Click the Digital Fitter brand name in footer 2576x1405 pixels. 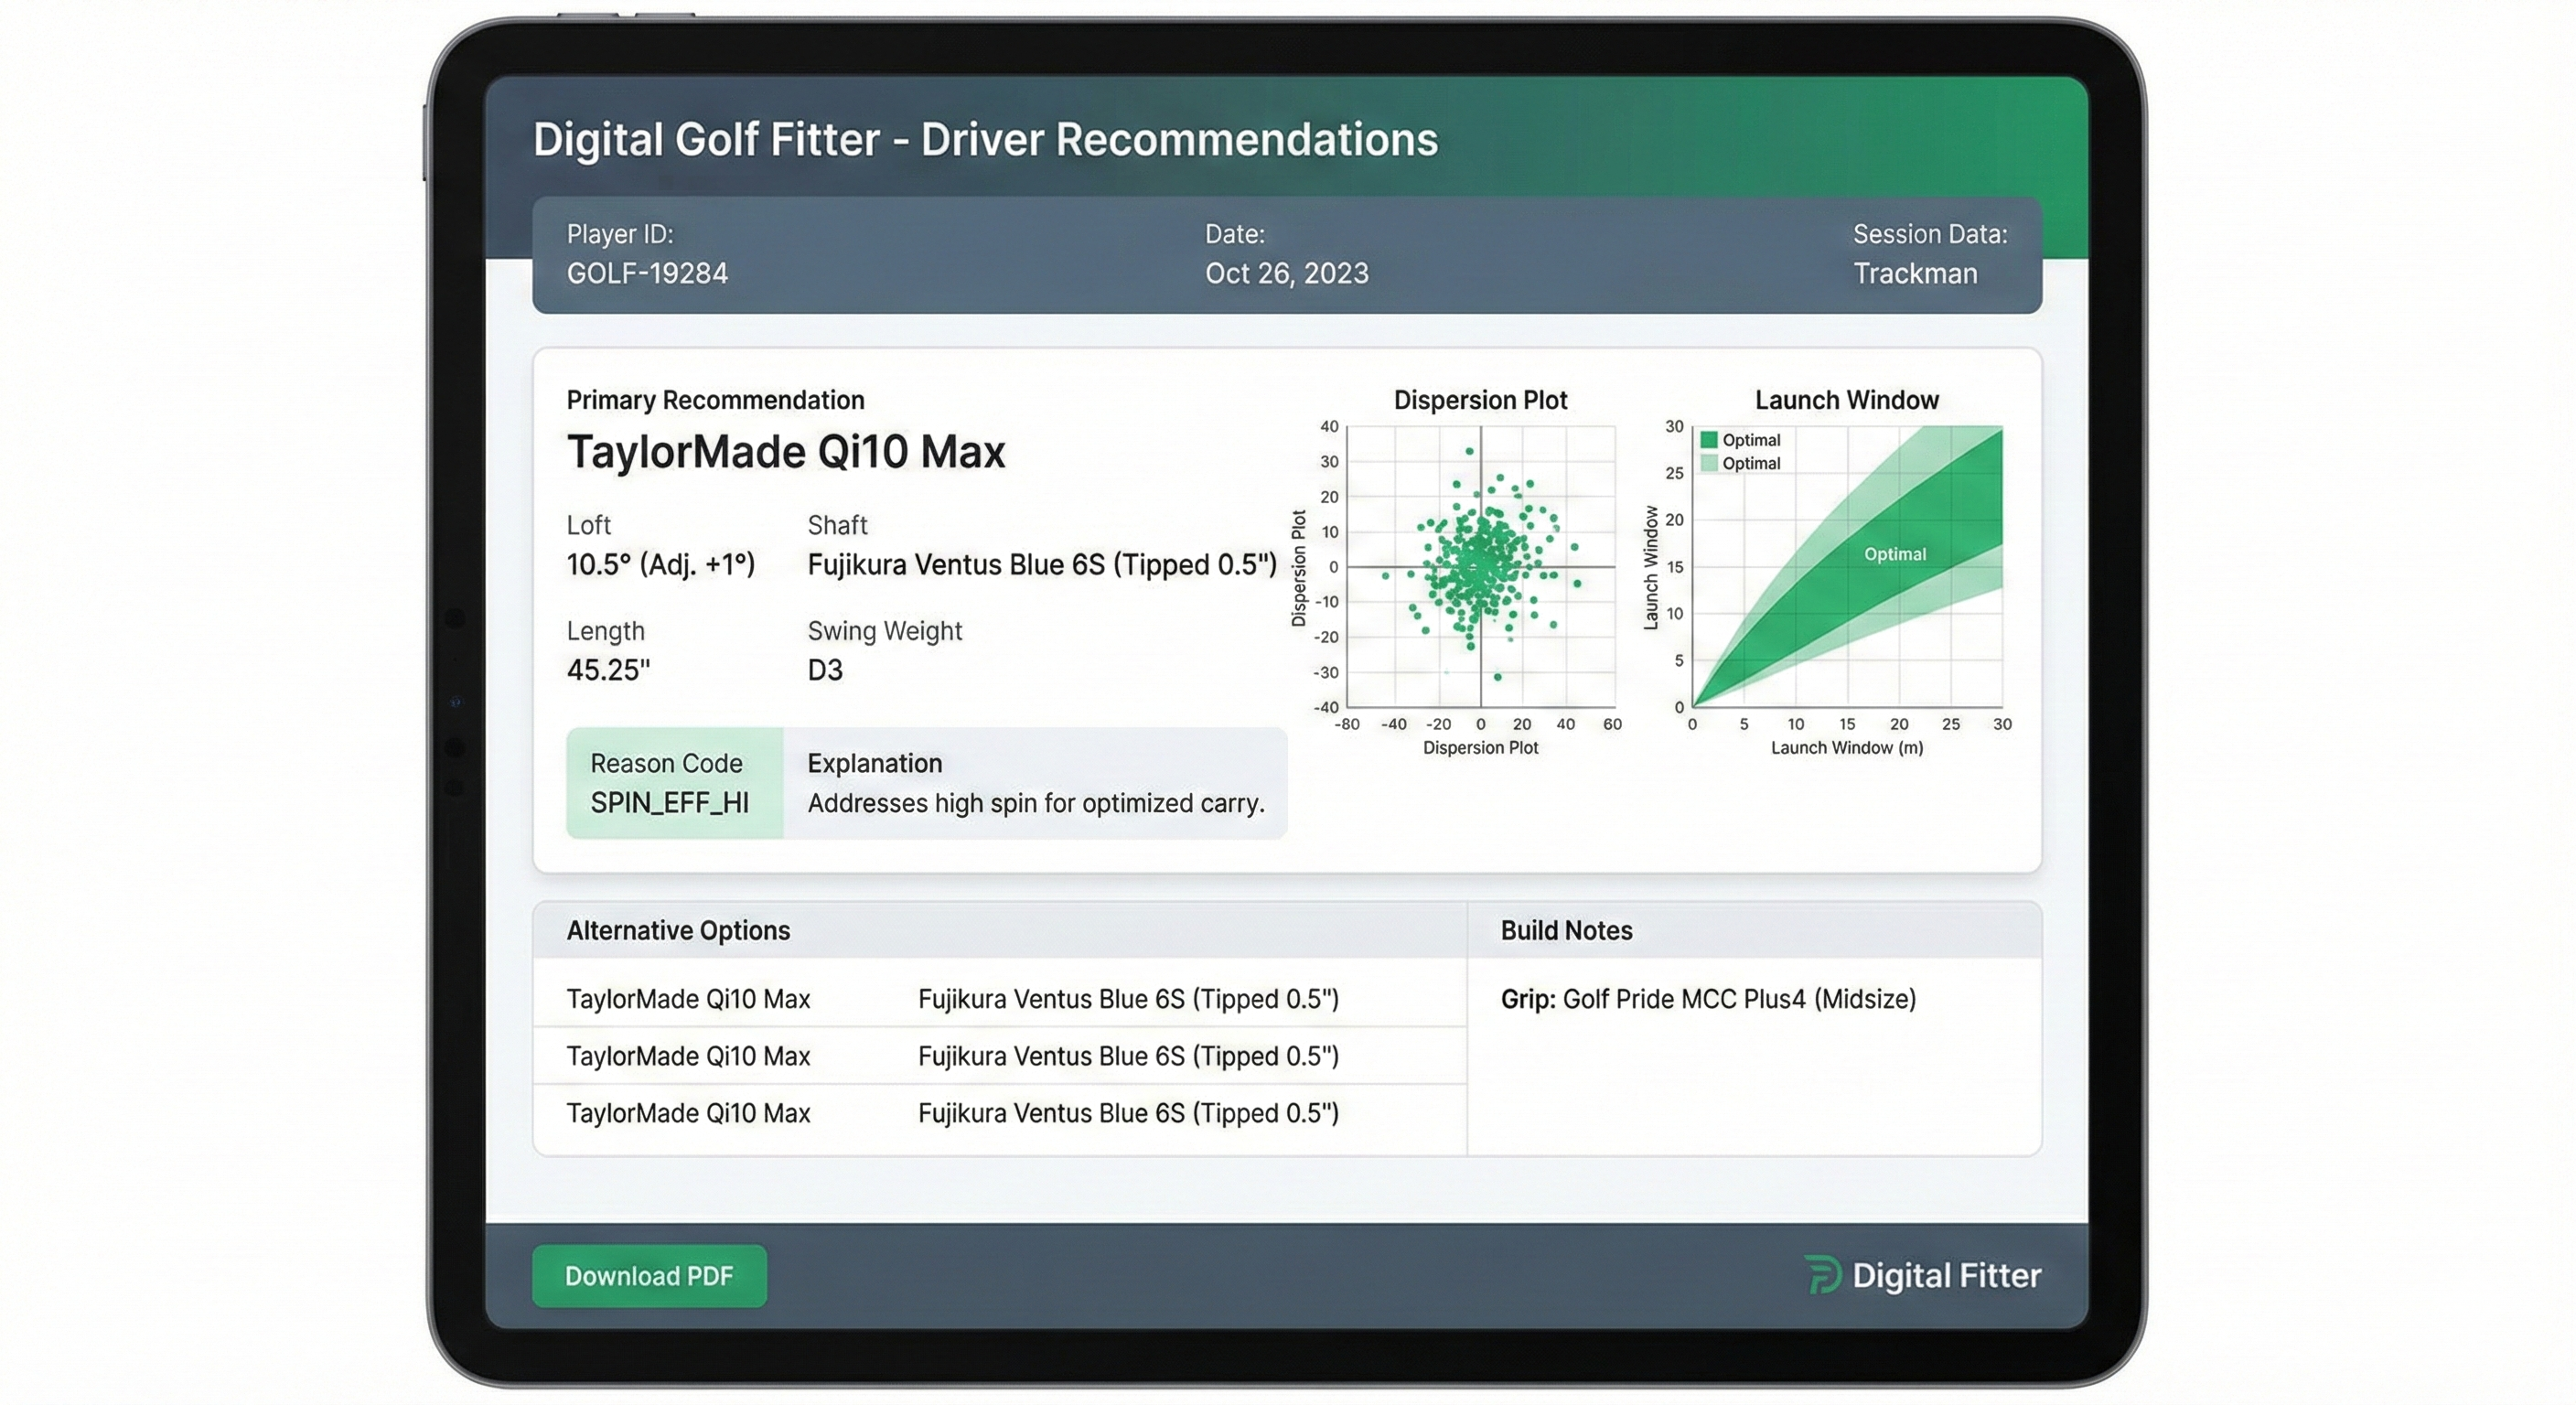(x=1946, y=1275)
